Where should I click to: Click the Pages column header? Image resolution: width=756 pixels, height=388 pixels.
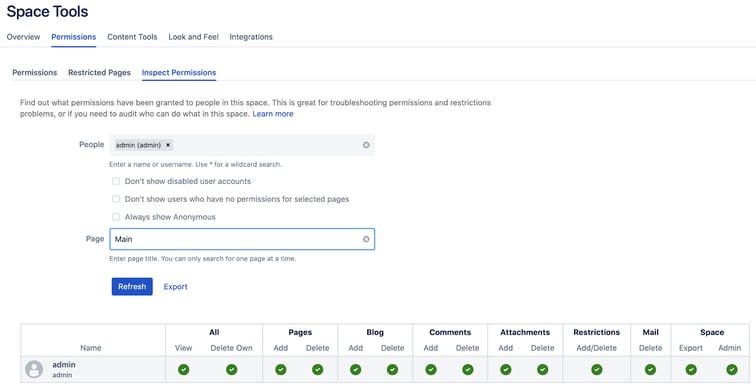(300, 333)
